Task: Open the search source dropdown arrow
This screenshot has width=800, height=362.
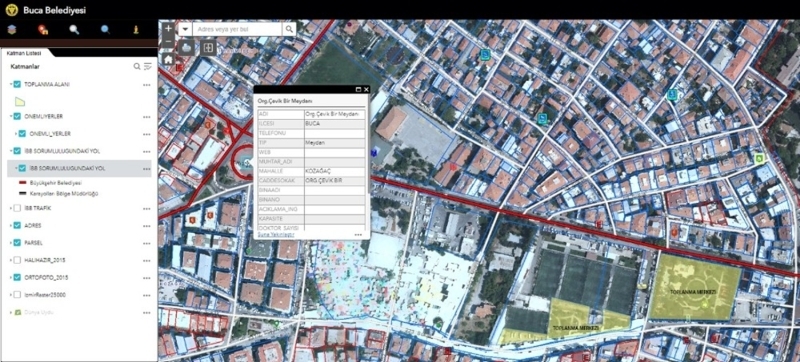Action: tap(185, 30)
